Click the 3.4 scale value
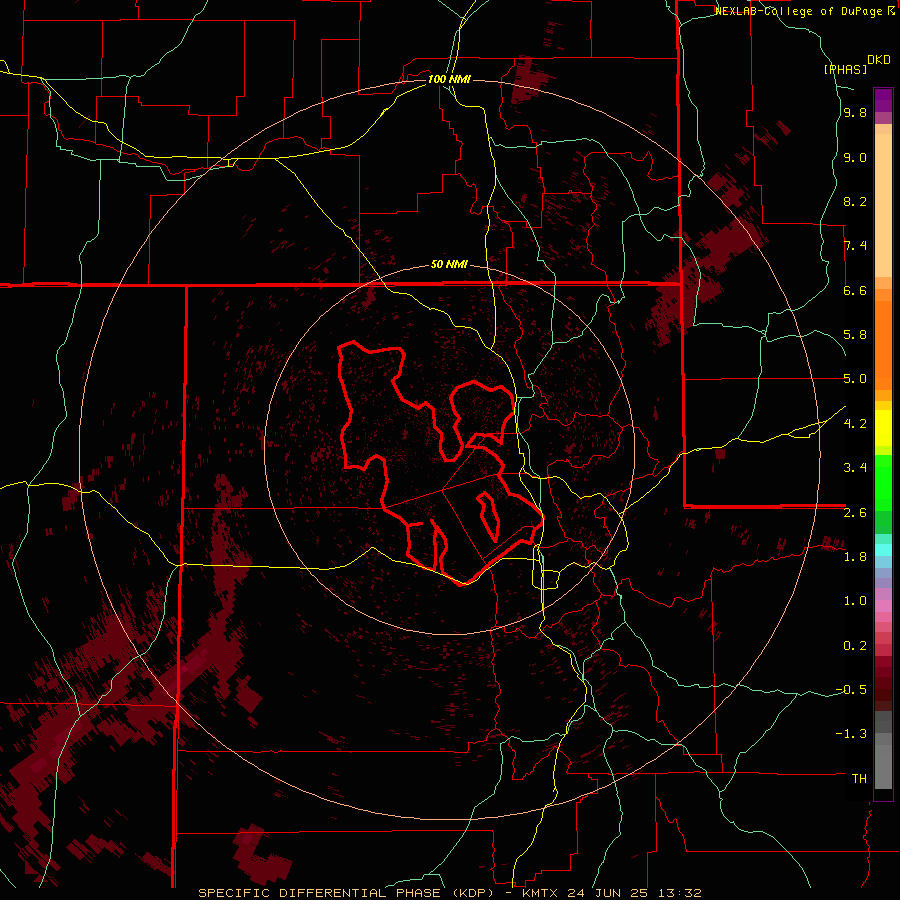The image size is (900, 900). click(x=855, y=468)
